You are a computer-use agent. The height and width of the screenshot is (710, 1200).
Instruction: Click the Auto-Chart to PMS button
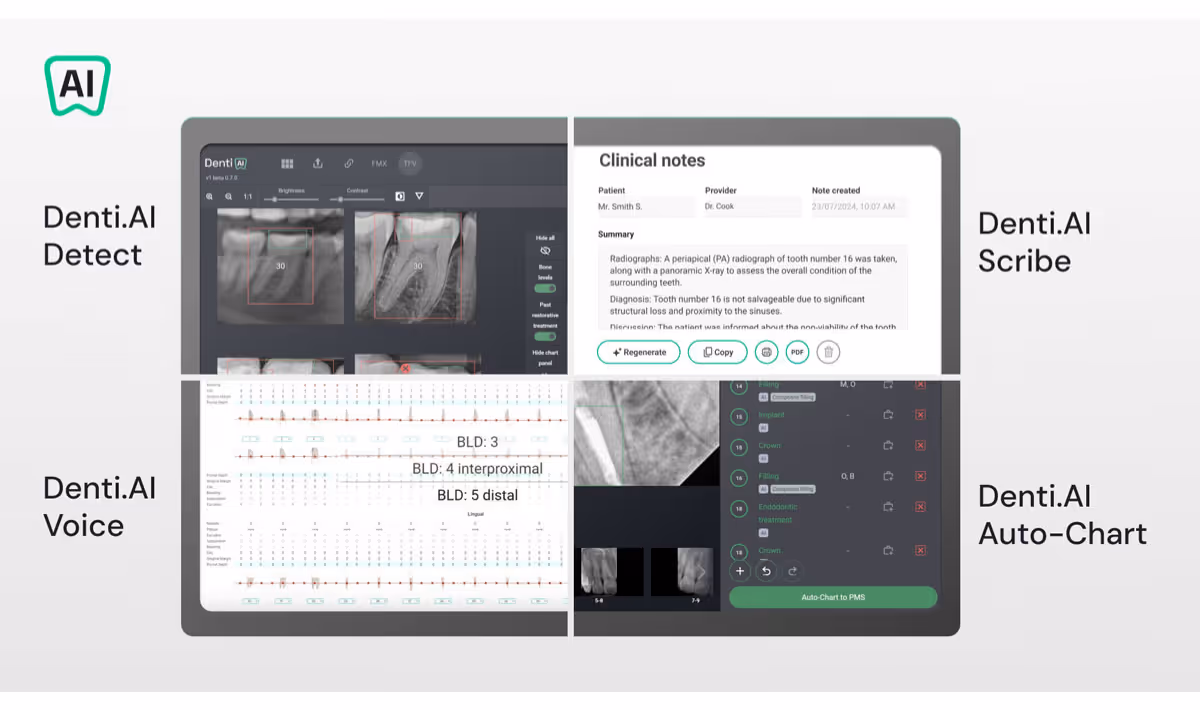833,597
